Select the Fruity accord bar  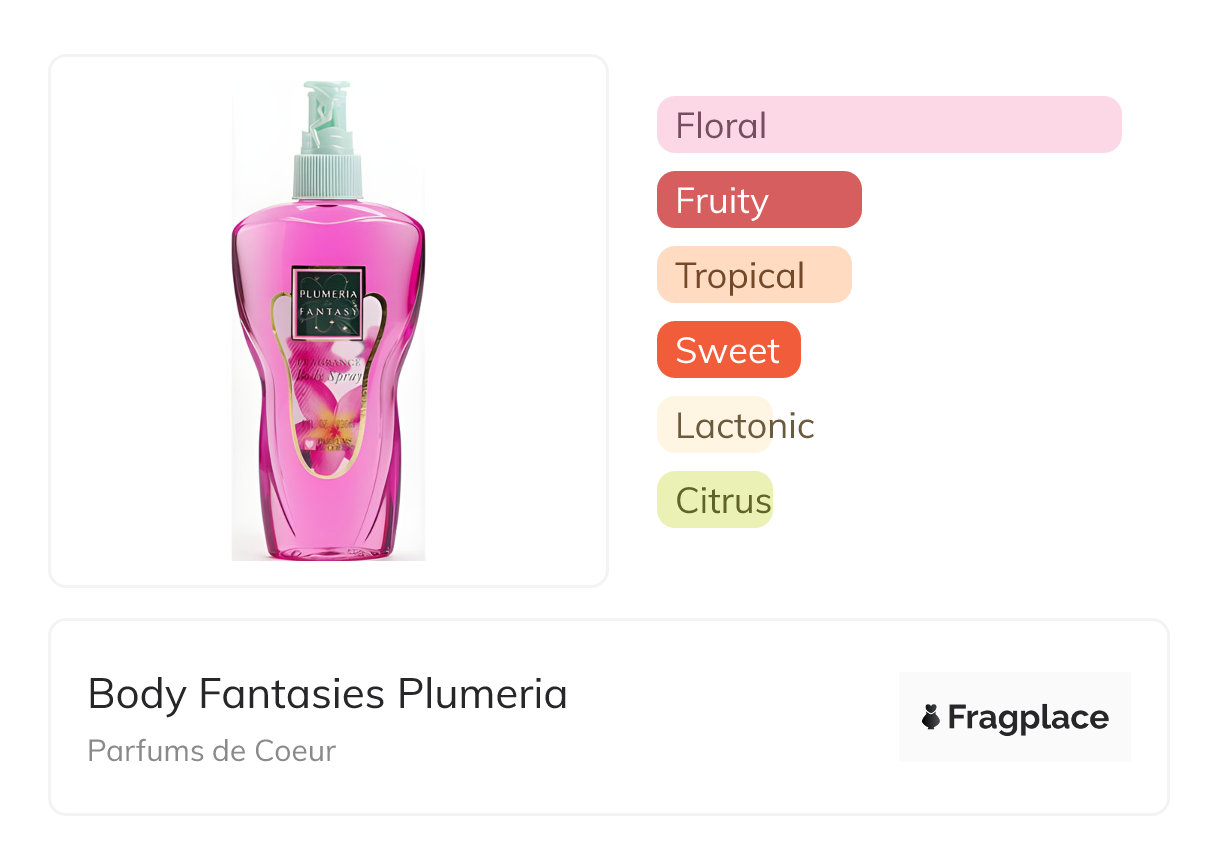759,200
